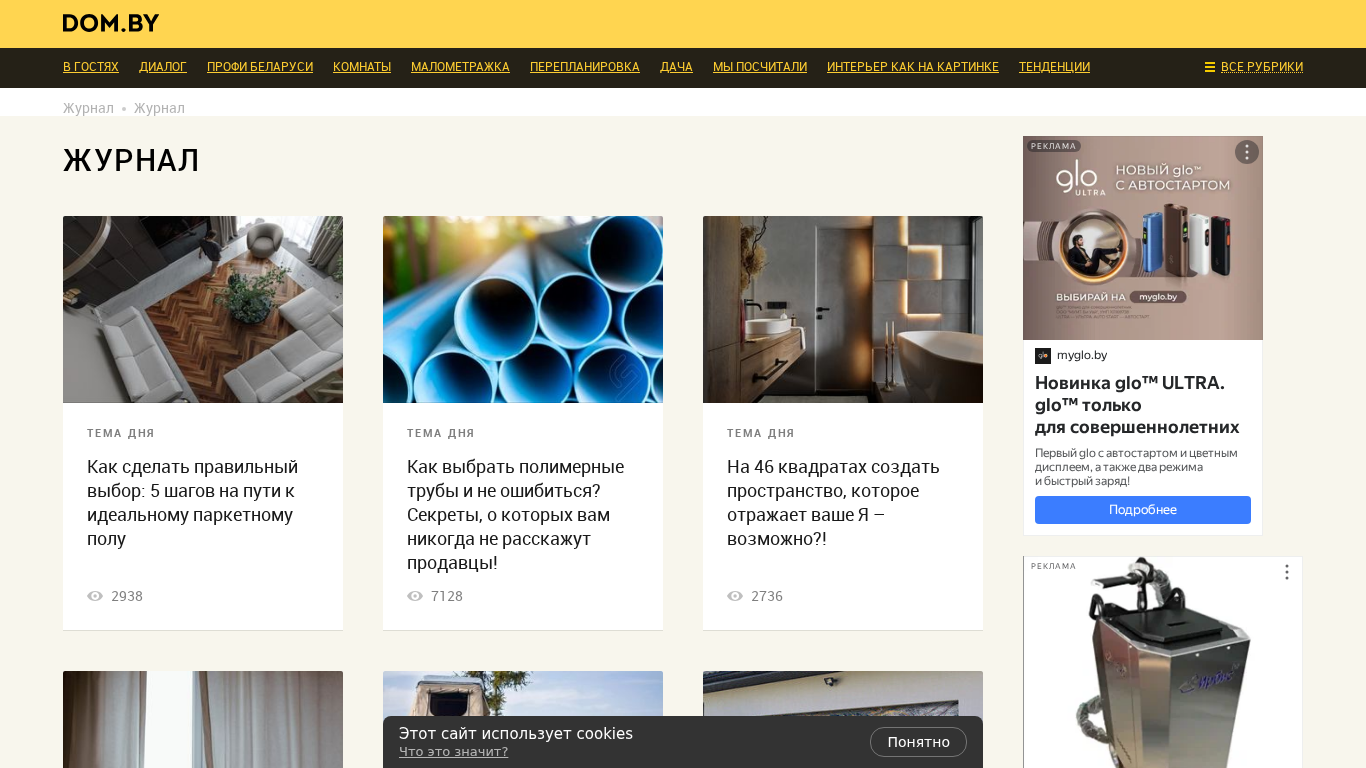Screen dimensions: 1366x768
Task: Click the eye icon beside 2736 views
Action: point(735,596)
